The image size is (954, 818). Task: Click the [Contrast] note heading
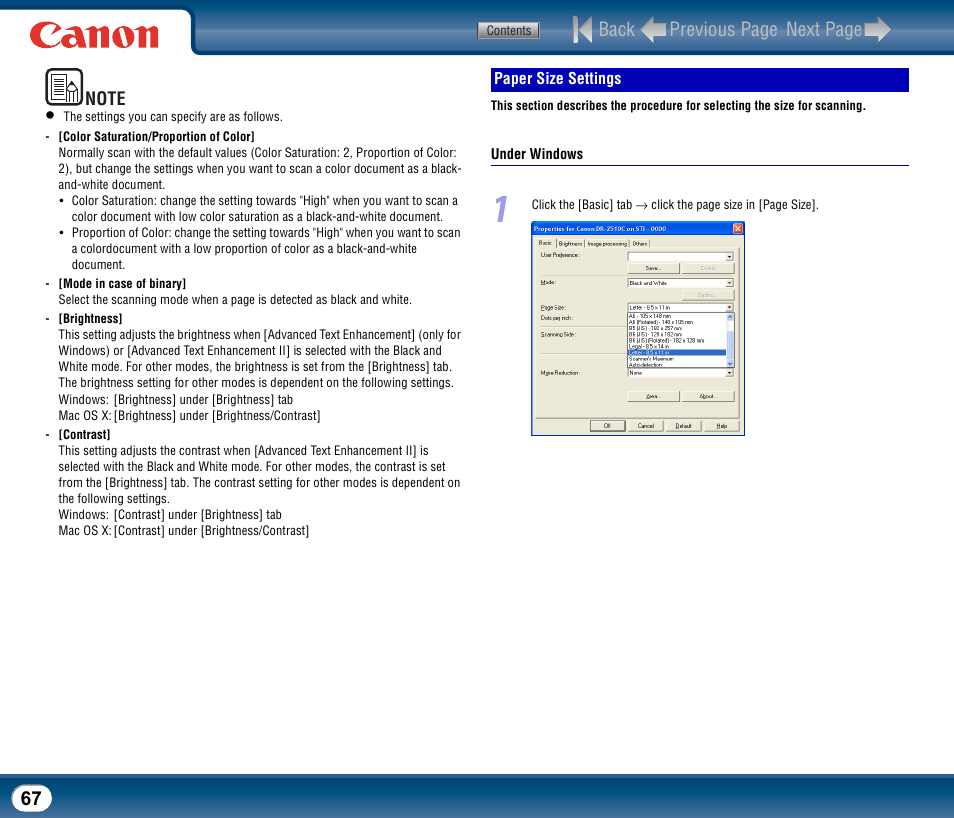(85, 435)
